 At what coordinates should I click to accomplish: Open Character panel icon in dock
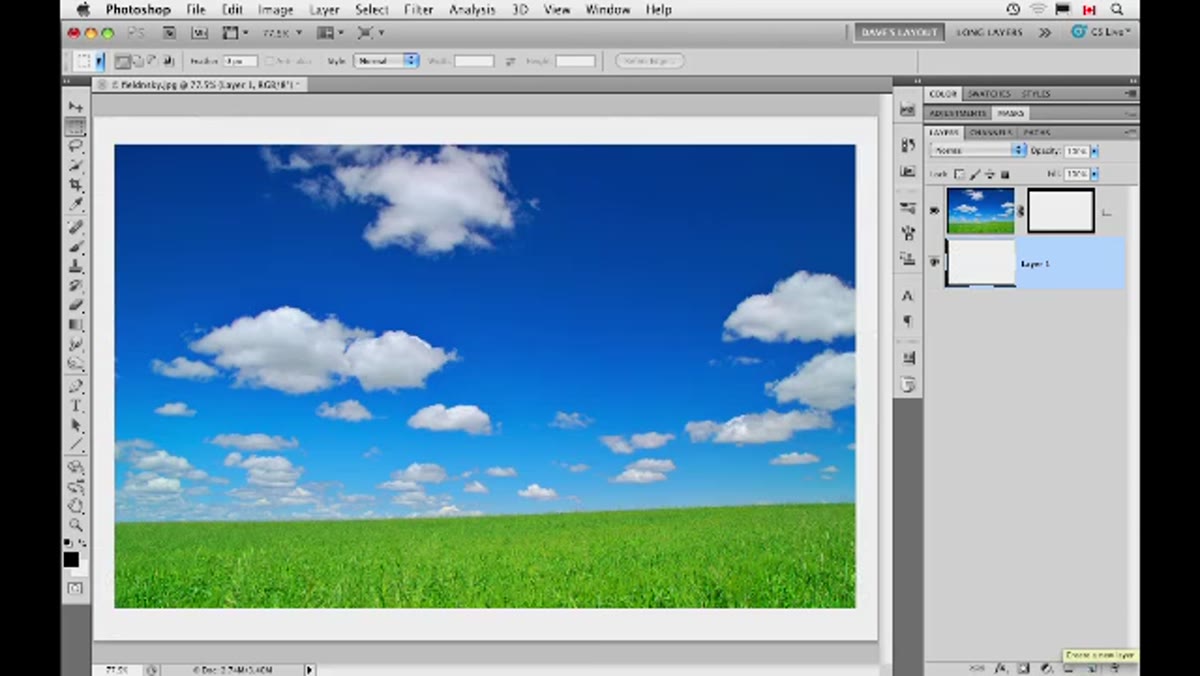(907, 296)
